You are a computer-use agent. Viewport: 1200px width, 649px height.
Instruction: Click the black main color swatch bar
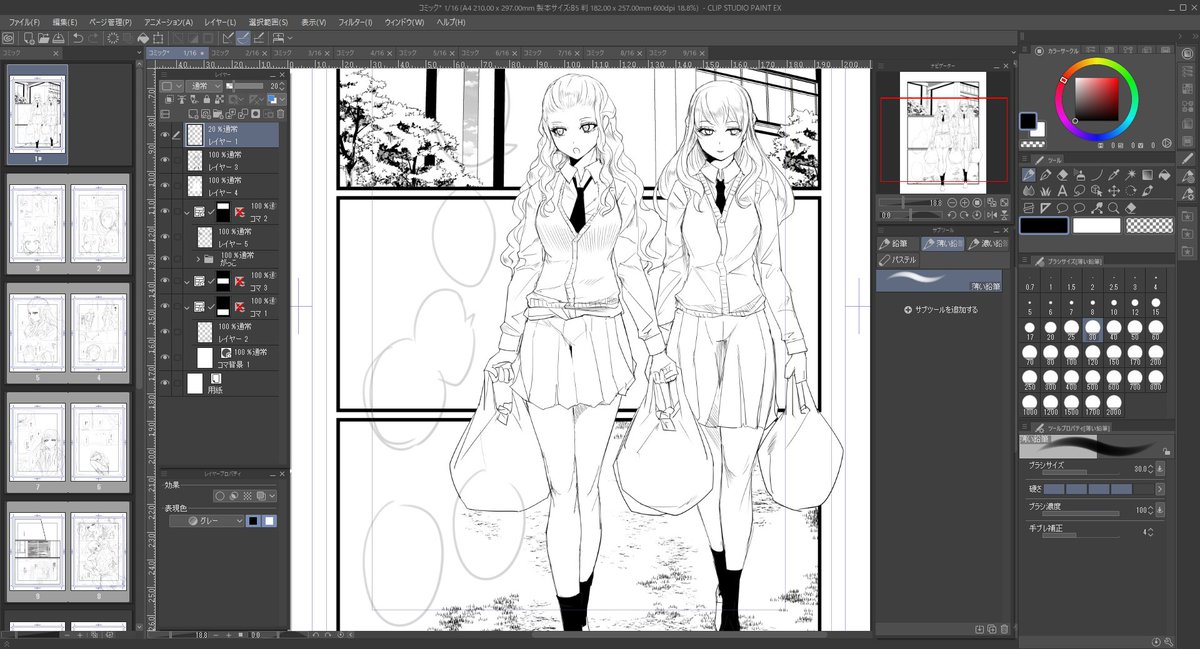coord(1044,225)
